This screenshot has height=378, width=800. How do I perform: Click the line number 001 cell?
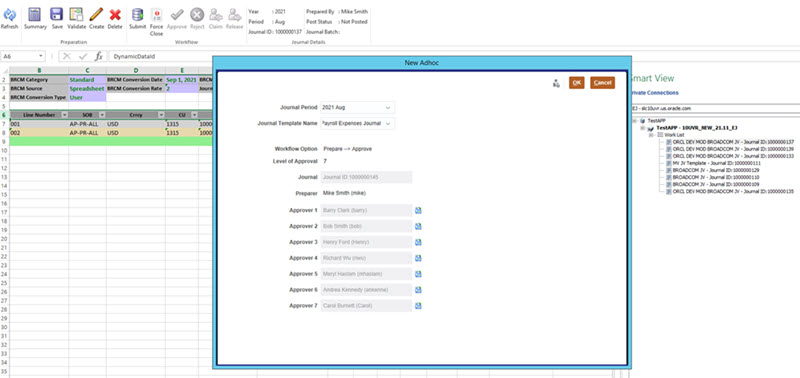coord(39,124)
